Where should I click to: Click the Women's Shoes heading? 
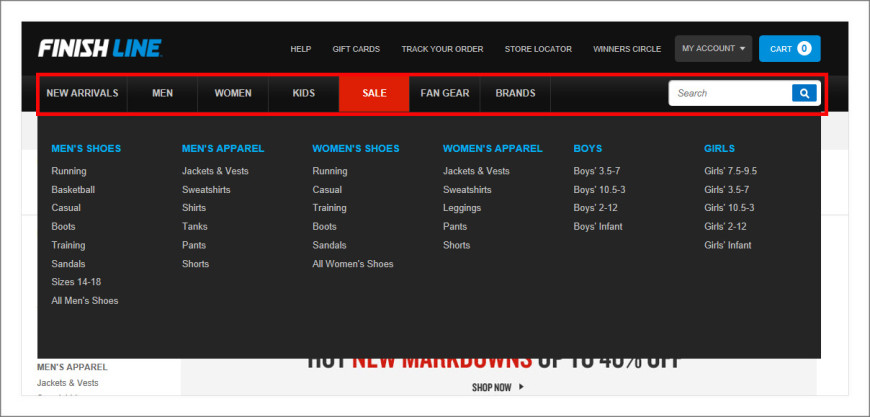356,149
